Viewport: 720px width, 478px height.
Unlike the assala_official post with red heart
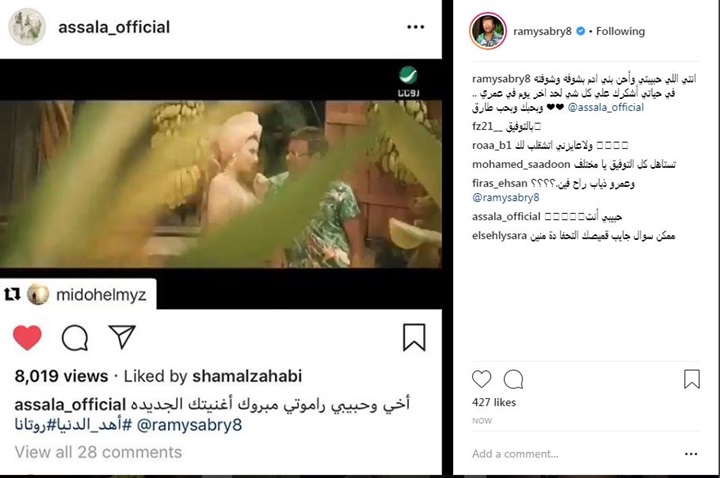click(x=27, y=337)
